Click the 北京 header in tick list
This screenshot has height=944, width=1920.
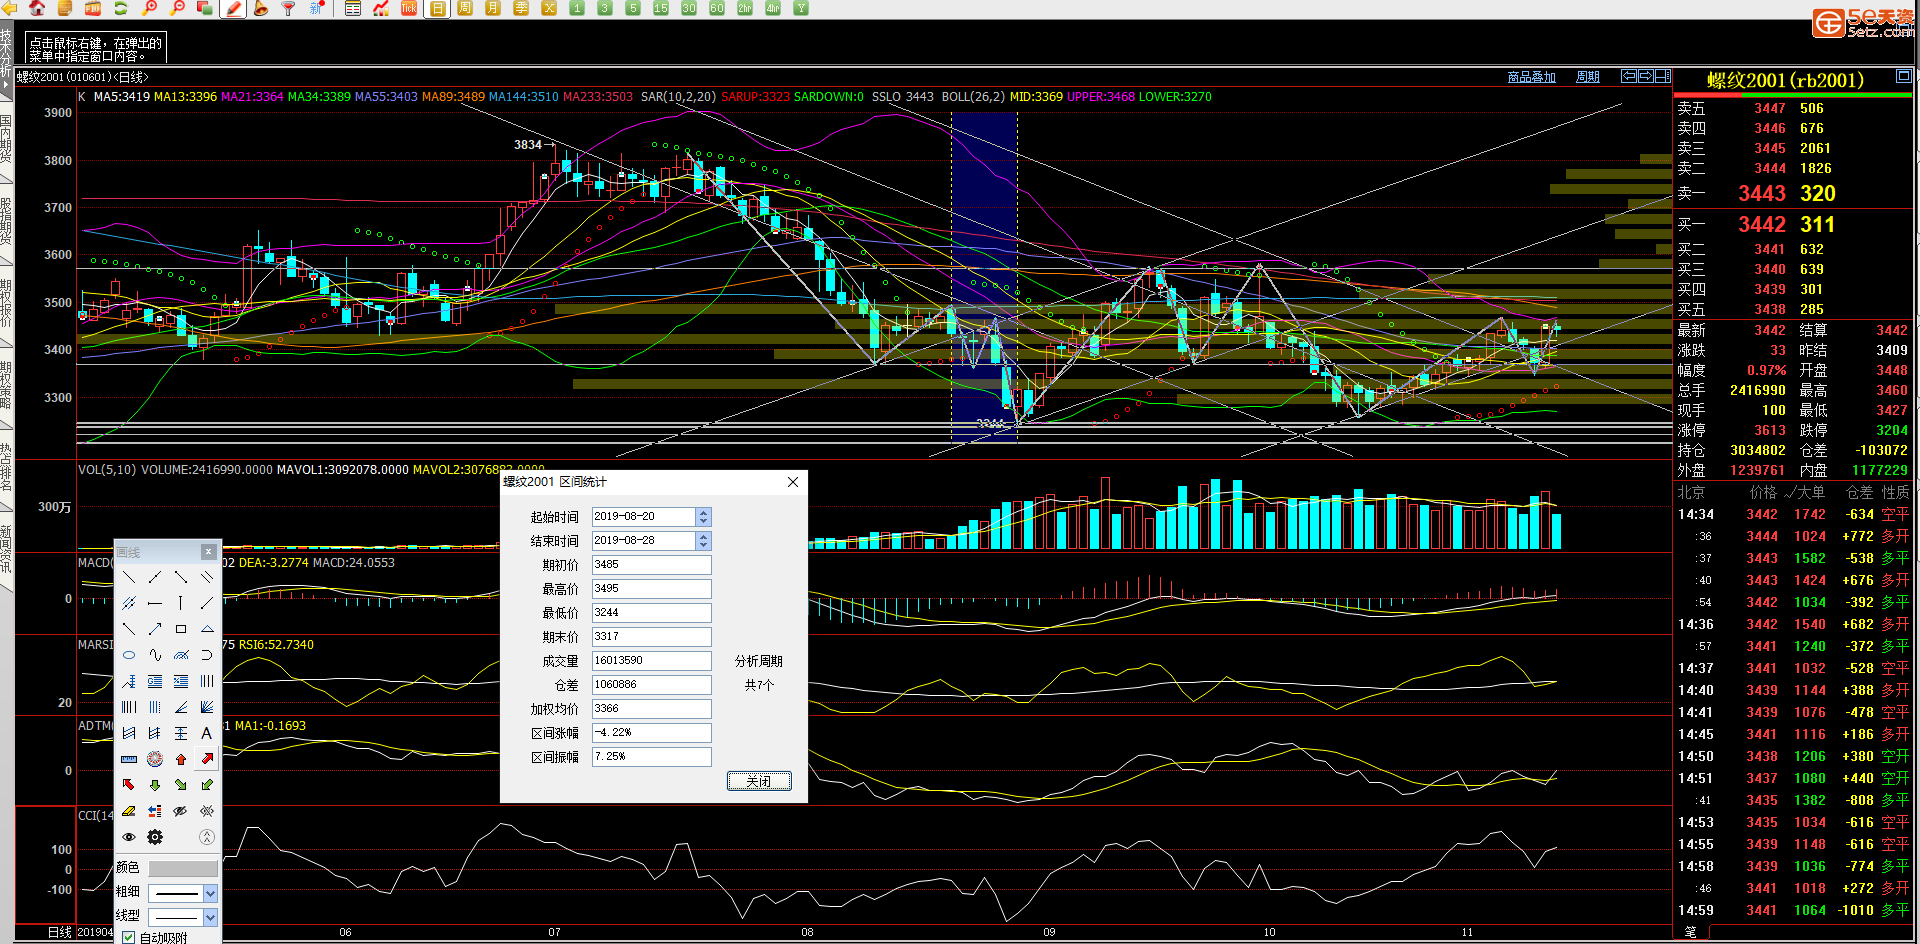(1691, 492)
